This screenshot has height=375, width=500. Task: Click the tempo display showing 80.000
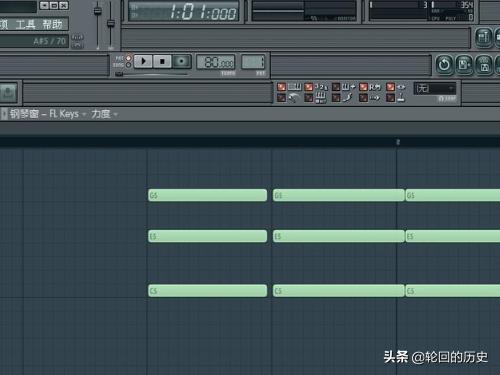[216, 62]
